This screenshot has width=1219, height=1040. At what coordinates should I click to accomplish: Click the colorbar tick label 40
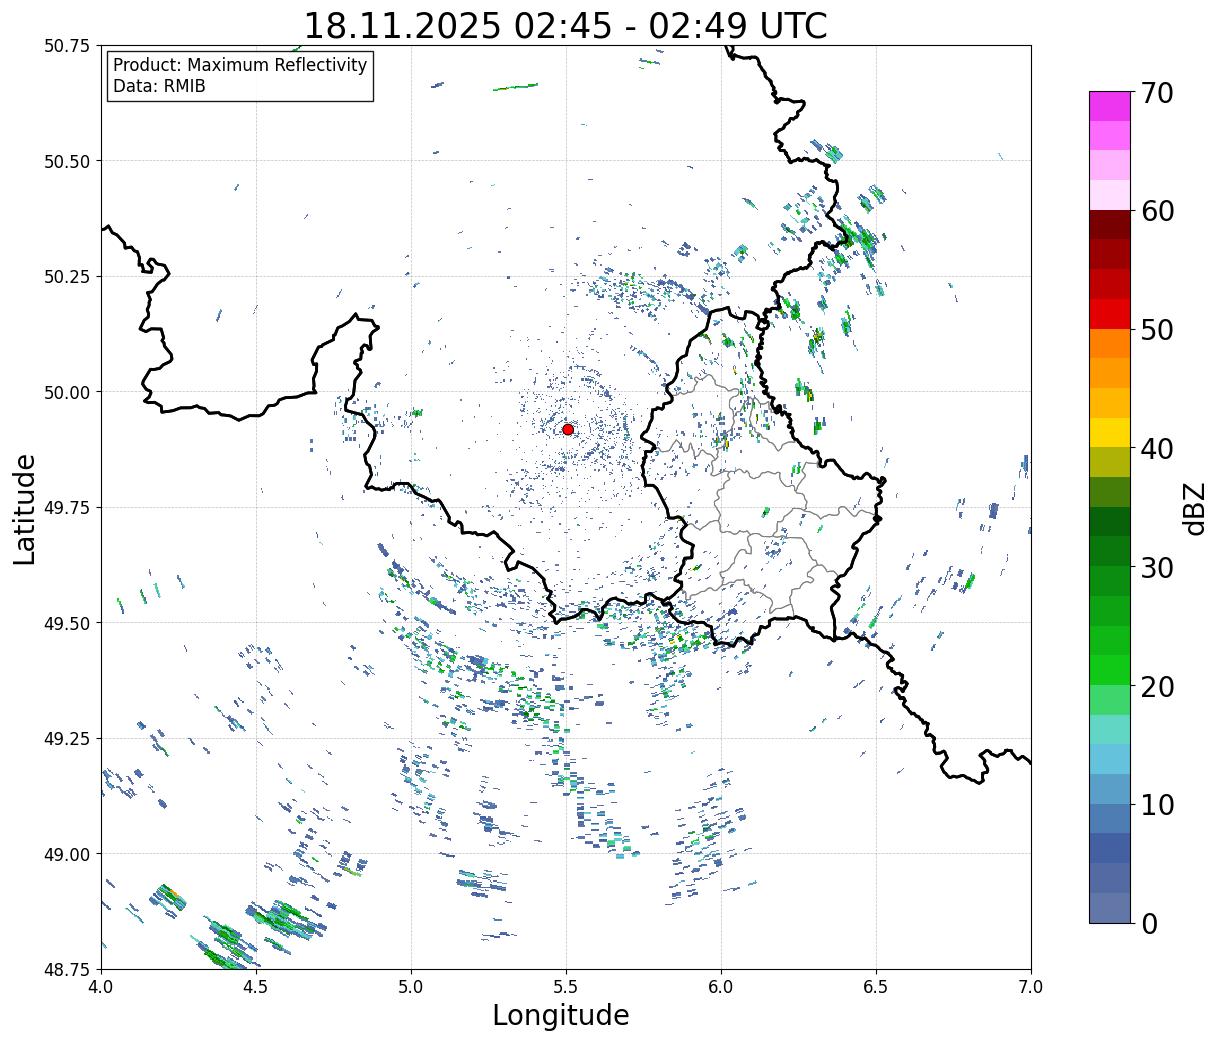(1157, 449)
